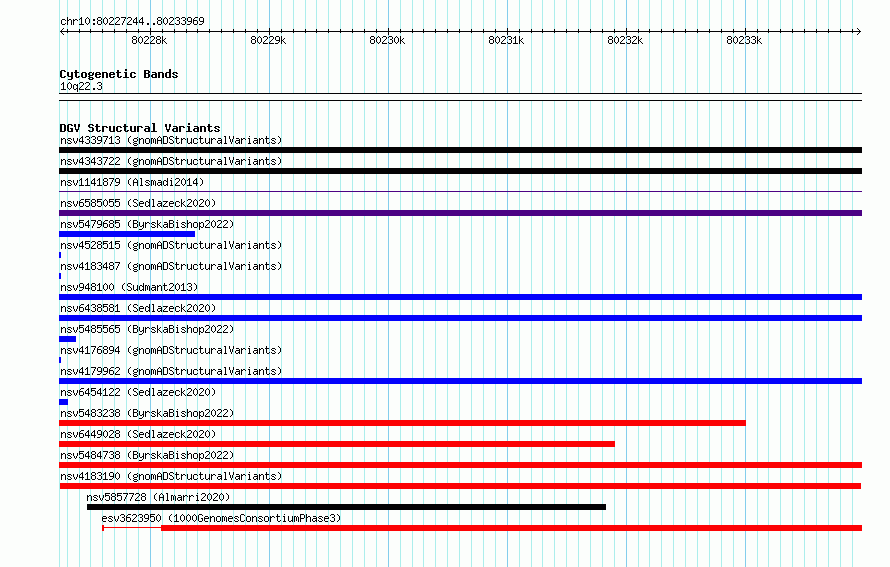
Task: Click the 80229k ruler label
Action: 268,40
